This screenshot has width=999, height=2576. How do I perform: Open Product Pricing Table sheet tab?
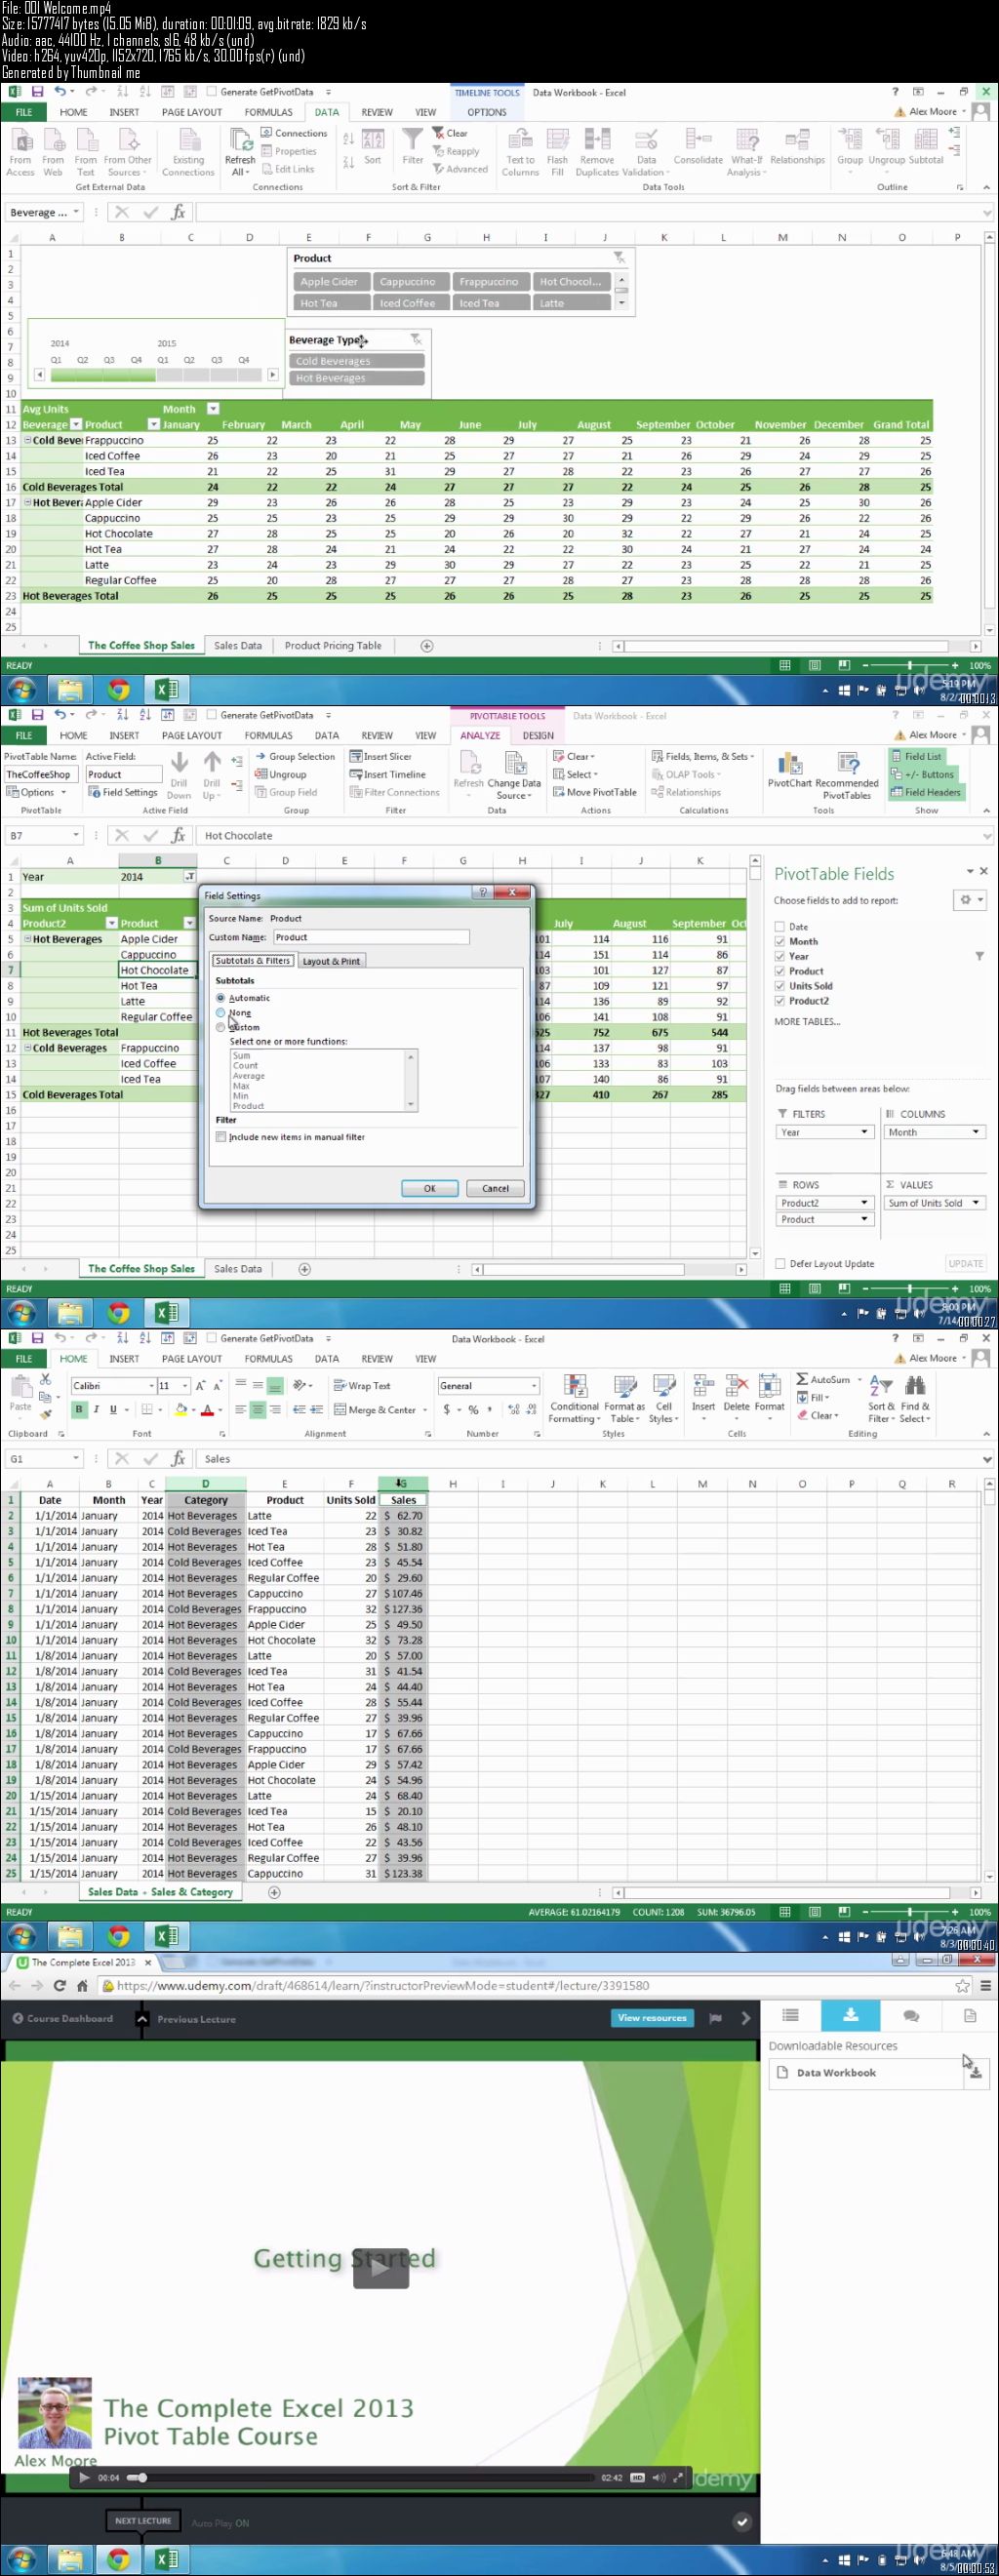tap(333, 646)
